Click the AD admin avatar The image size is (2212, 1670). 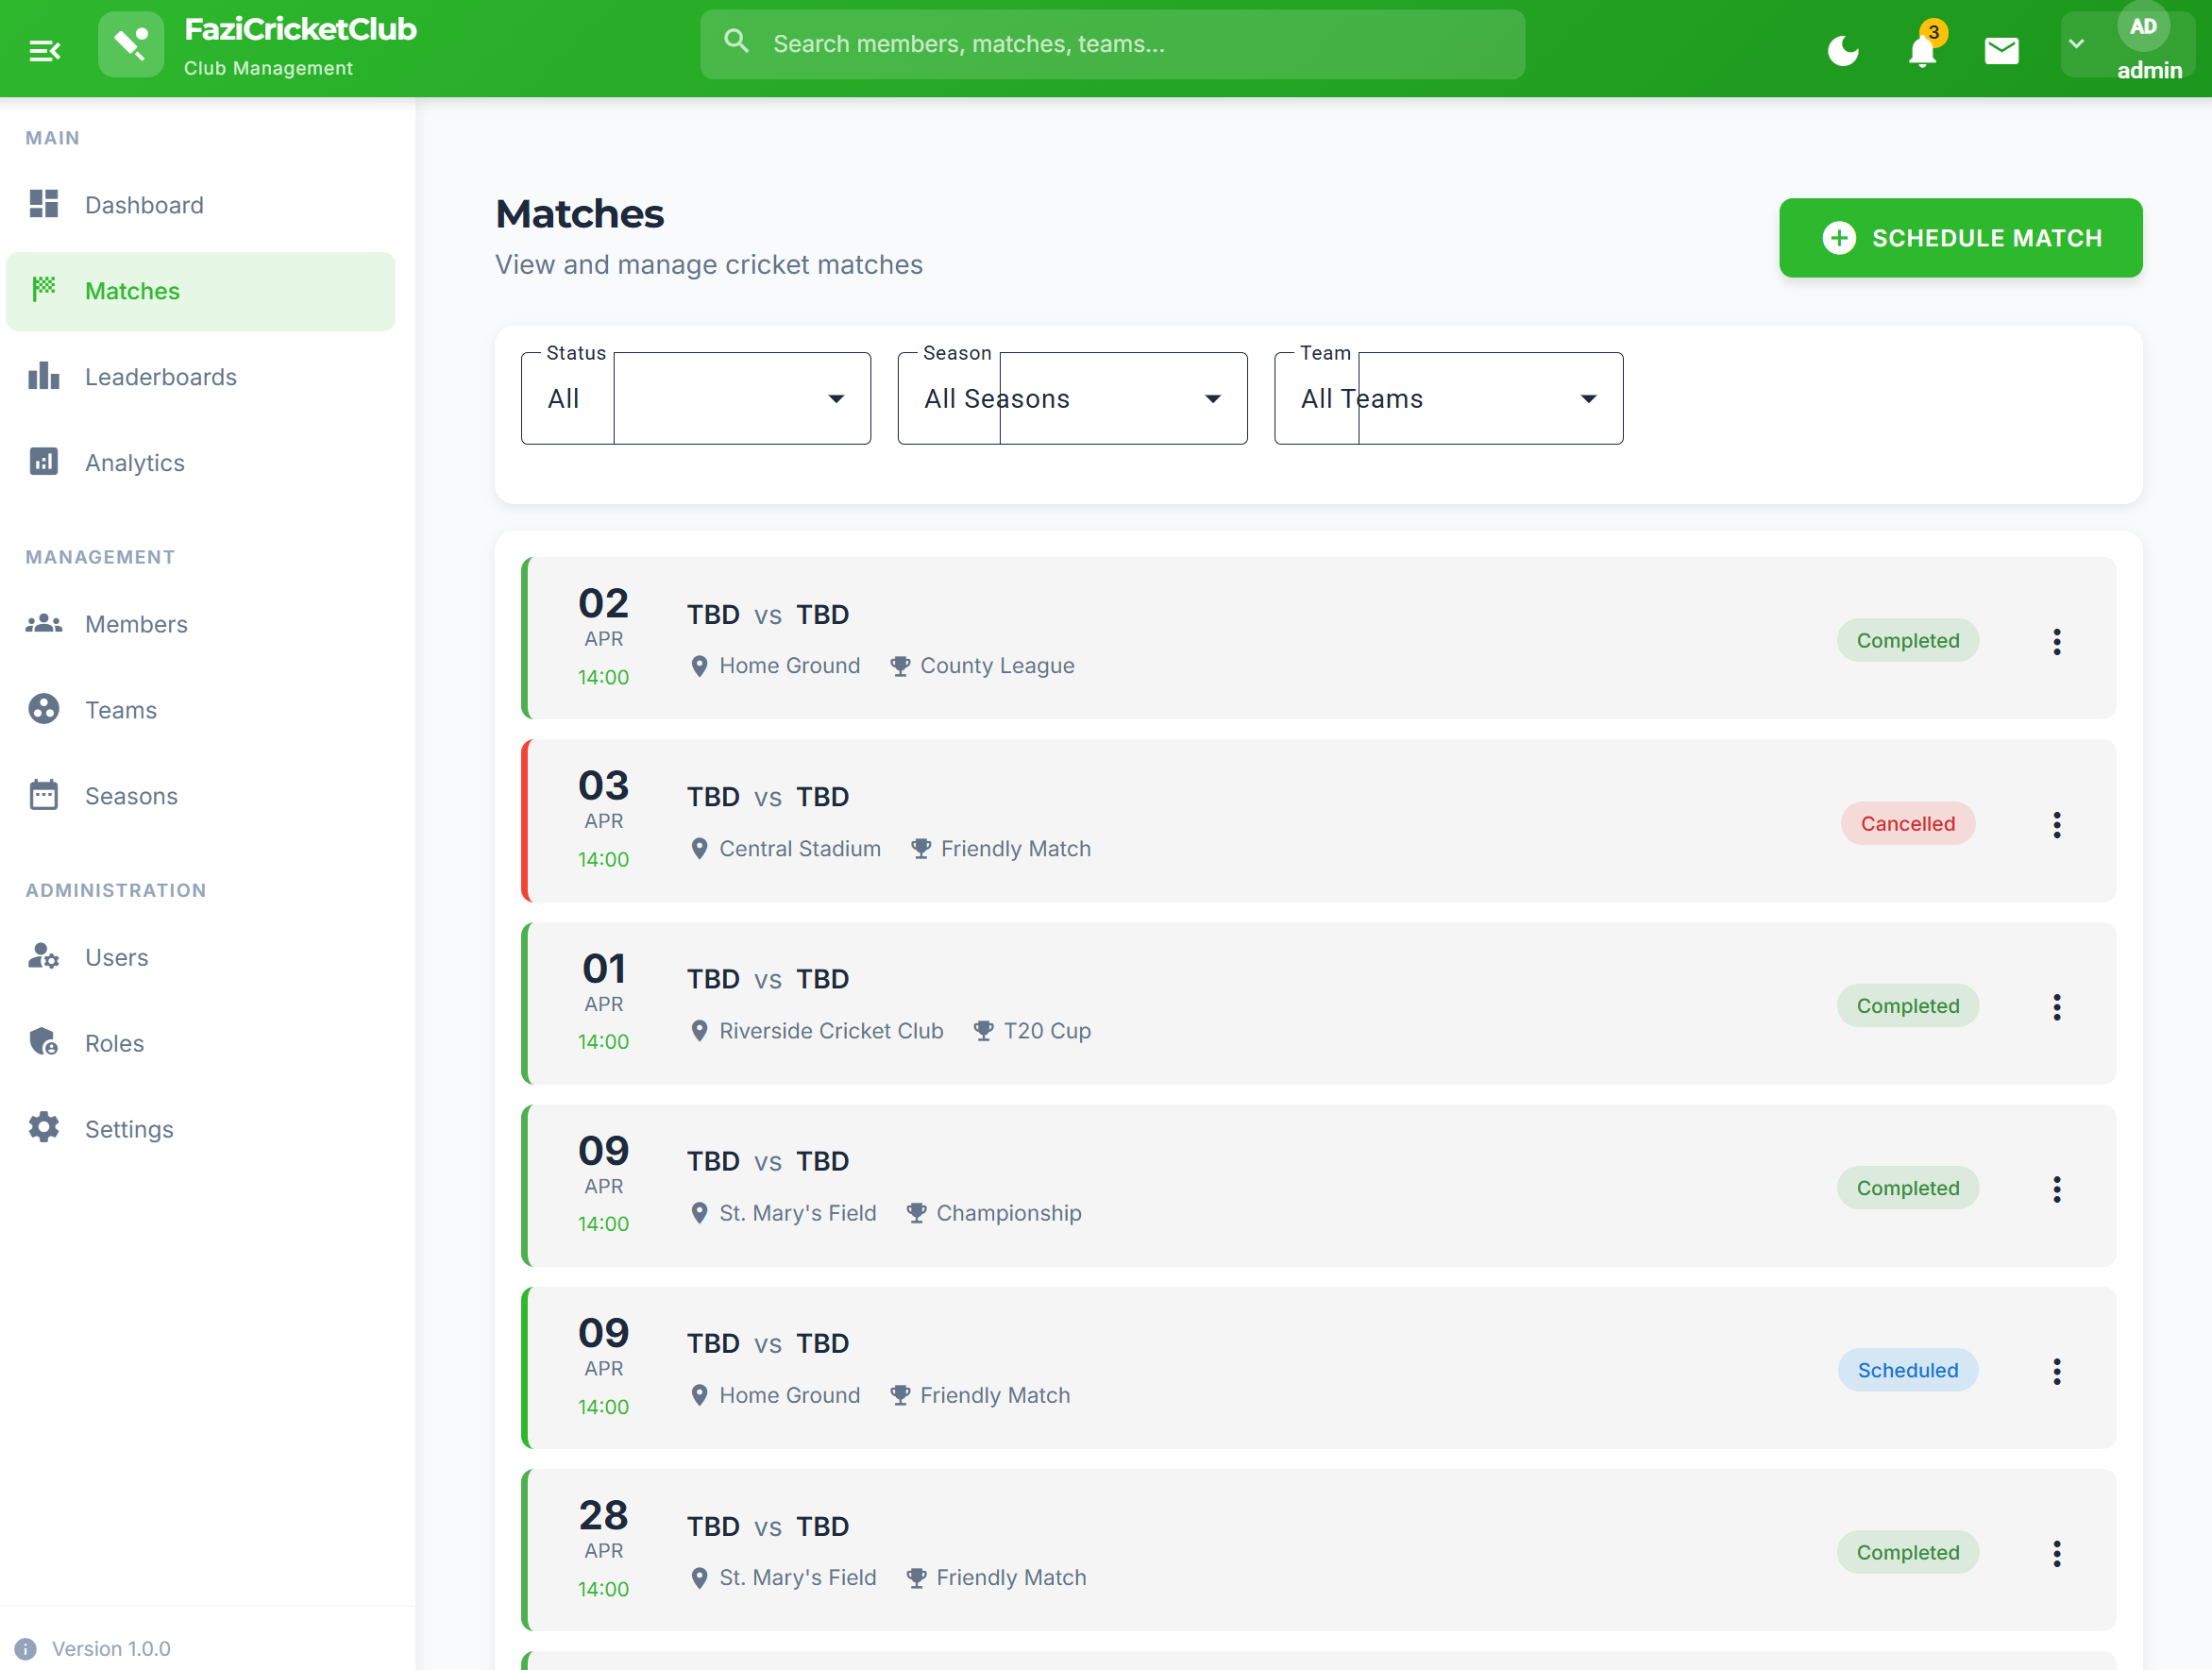point(2143,27)
